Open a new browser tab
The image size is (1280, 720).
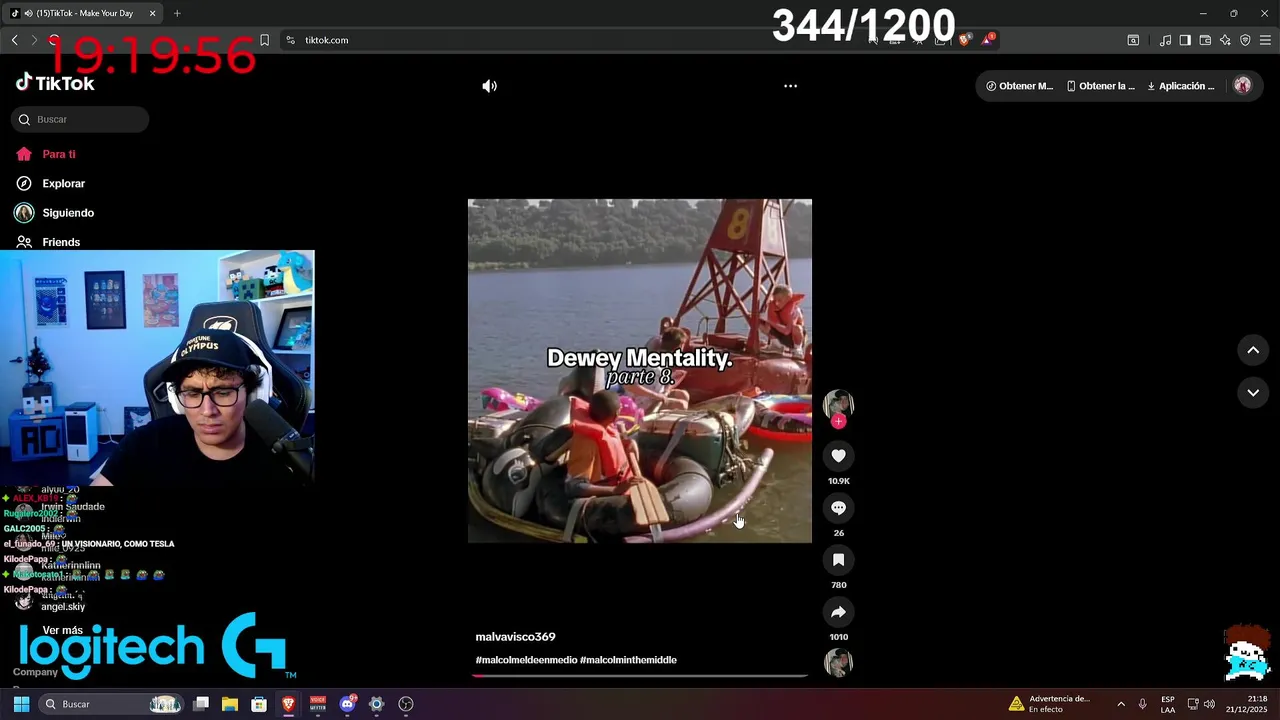177,13
